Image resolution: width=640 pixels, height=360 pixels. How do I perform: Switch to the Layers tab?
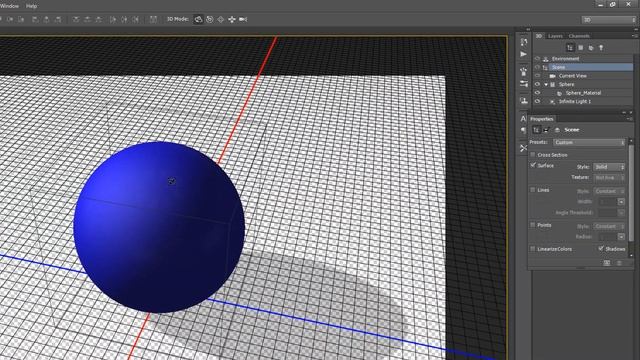(555, 36)
